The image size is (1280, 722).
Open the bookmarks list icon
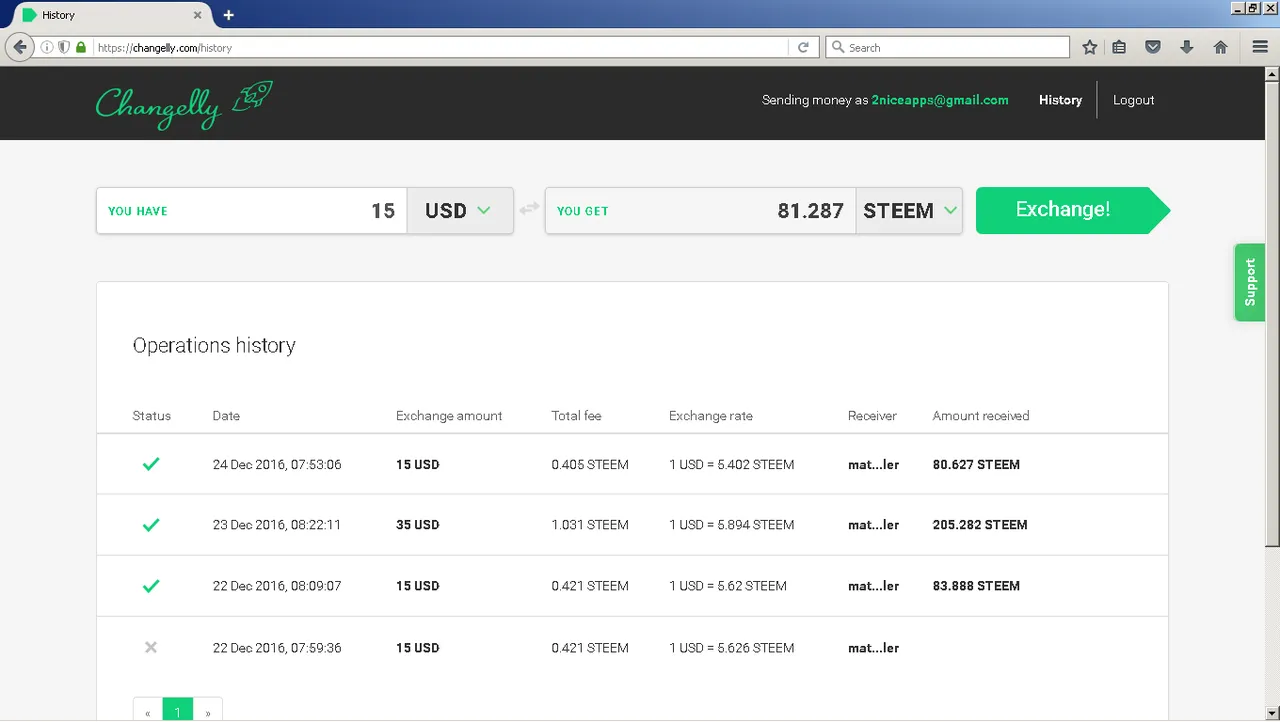point(1120,47)
